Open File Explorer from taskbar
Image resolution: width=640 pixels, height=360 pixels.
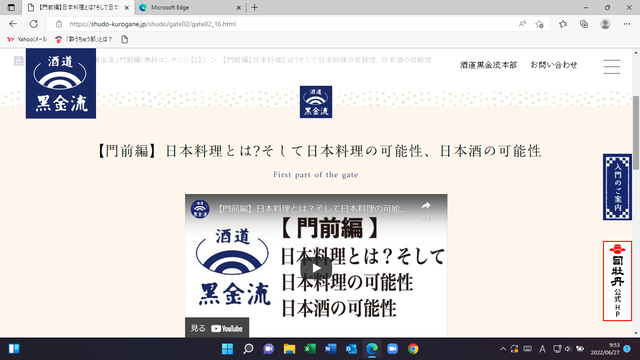(x=289, y=349)
